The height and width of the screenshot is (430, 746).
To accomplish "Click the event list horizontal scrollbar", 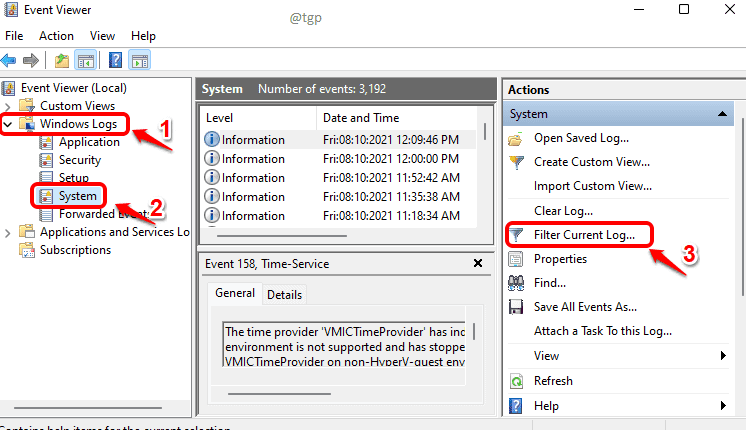I will [282, 235].
